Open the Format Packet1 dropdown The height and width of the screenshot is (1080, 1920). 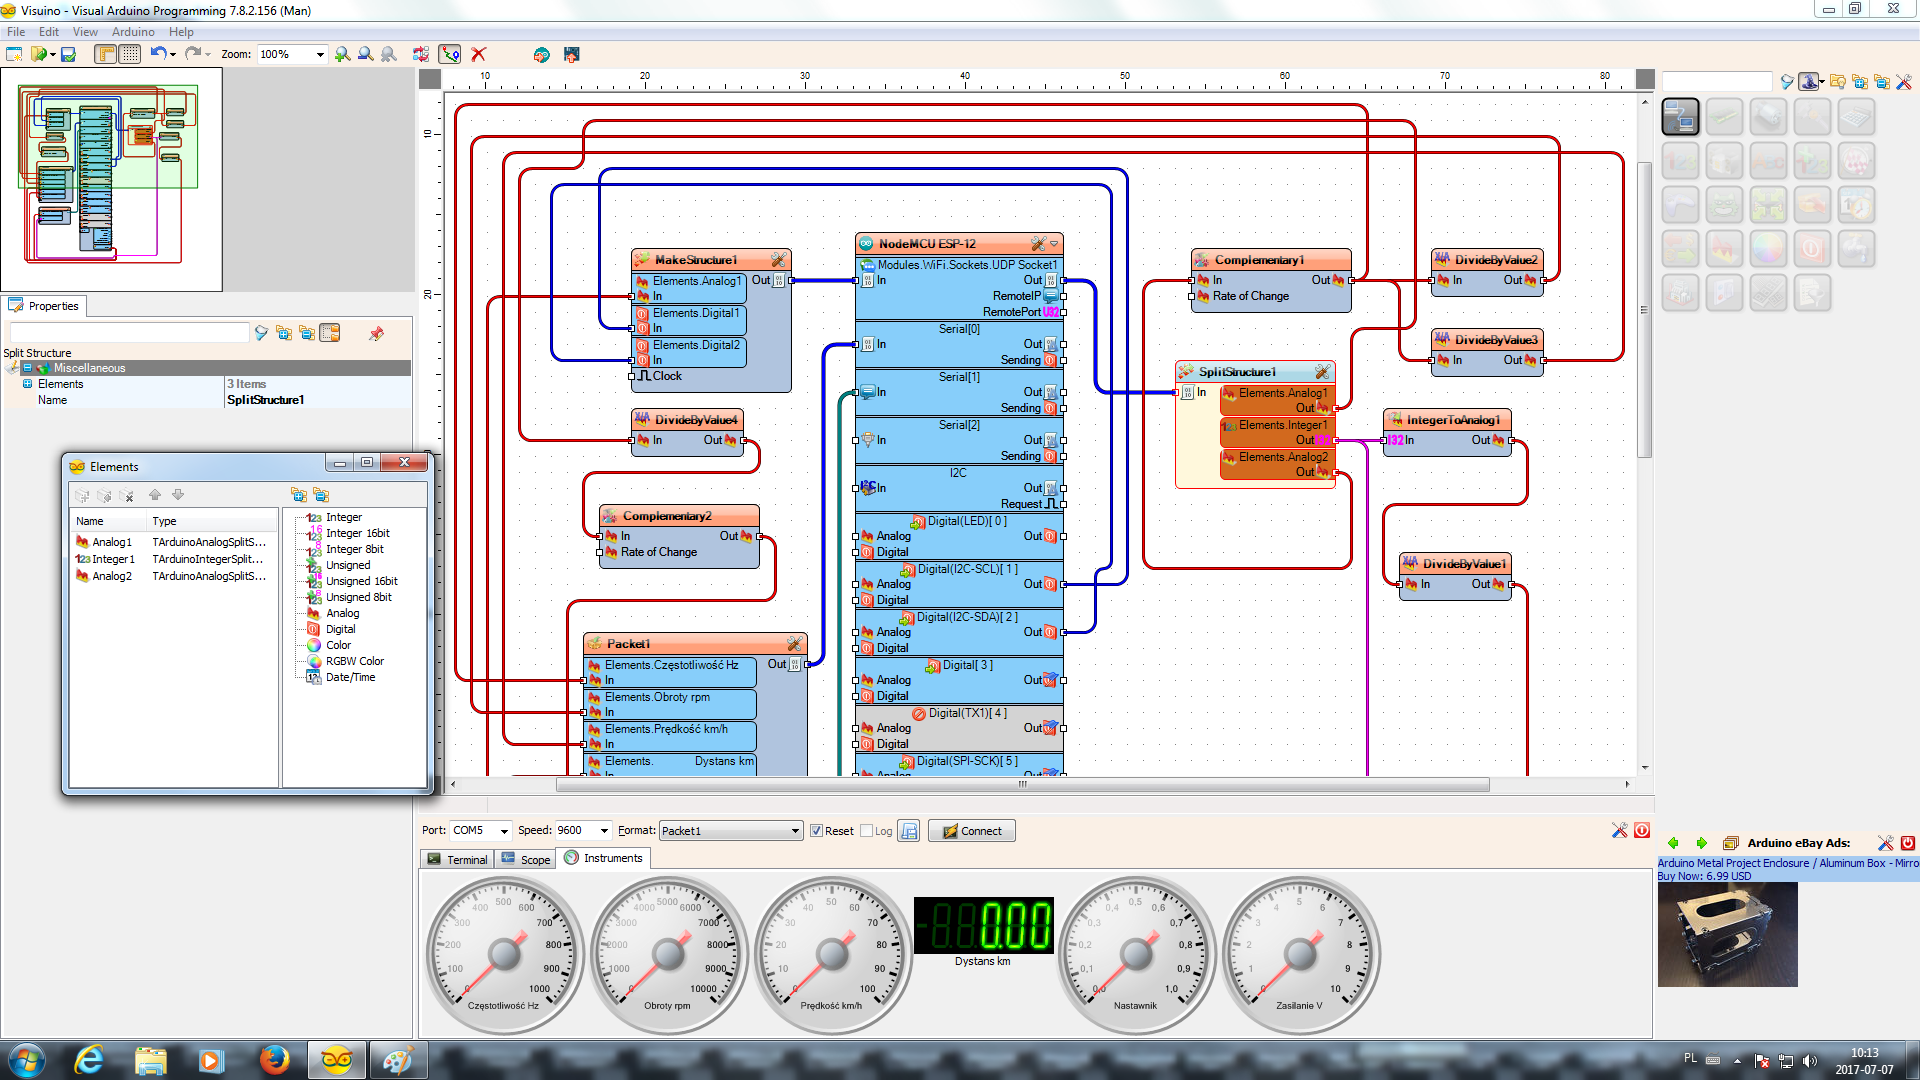(795, 831)
